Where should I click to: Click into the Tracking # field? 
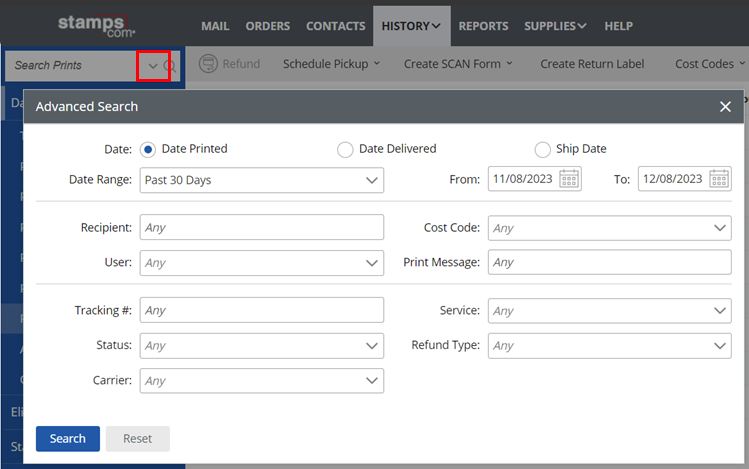tap(261, 311)
